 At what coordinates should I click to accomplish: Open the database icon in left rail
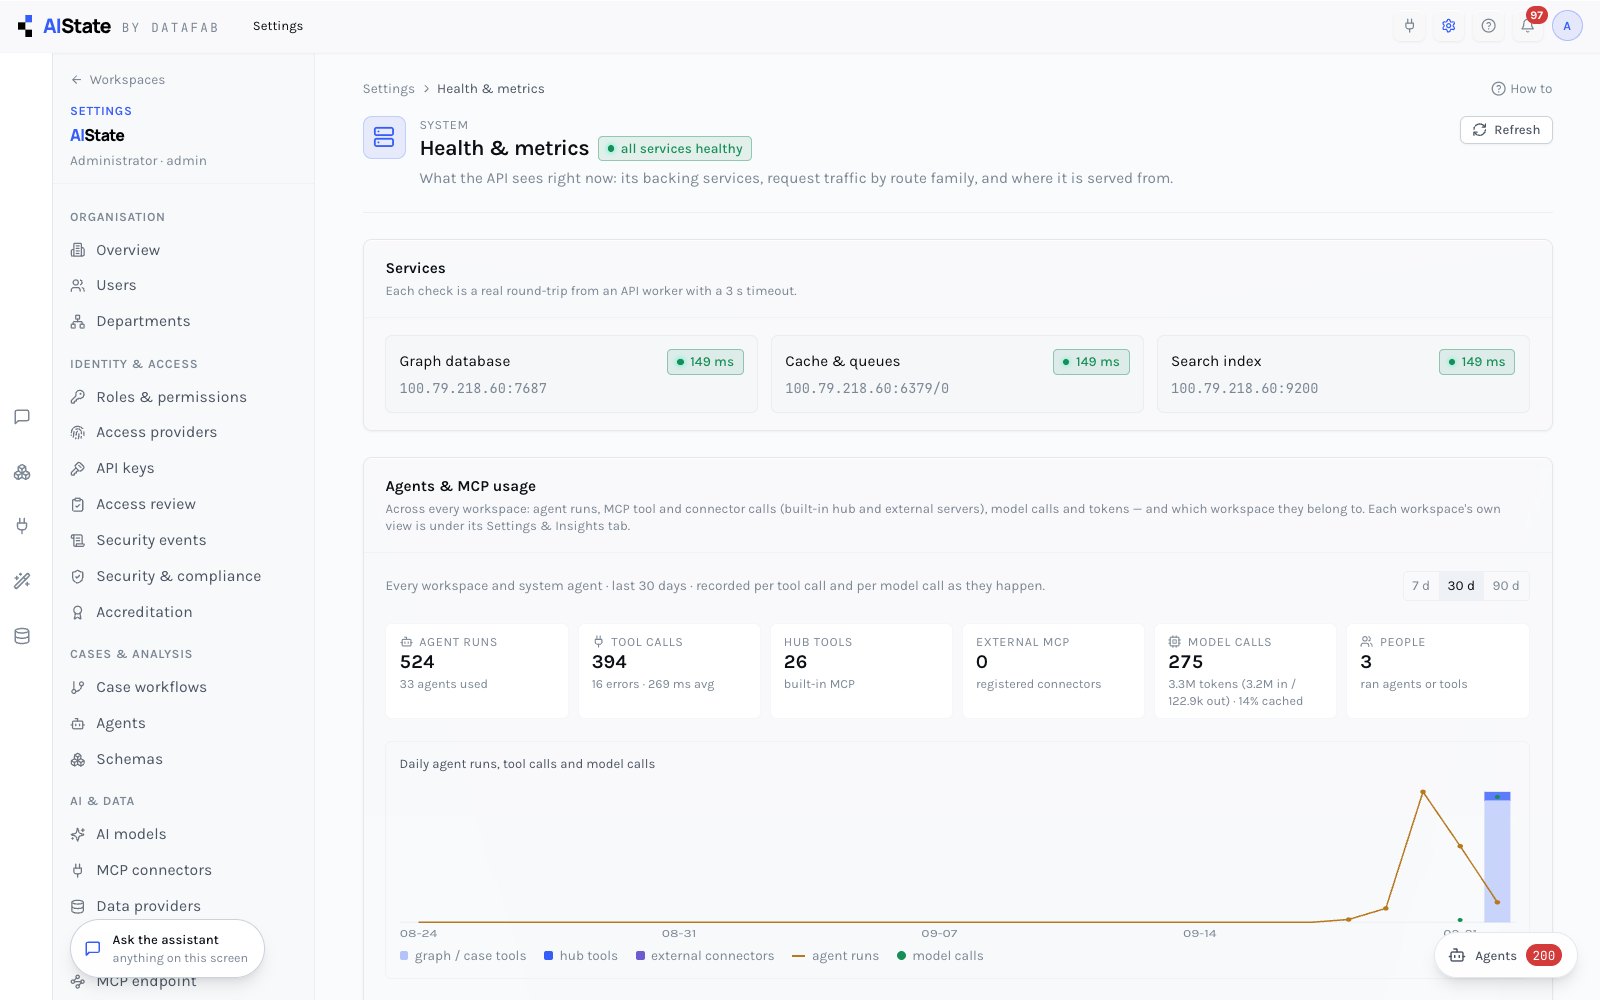tap(22, 636)
